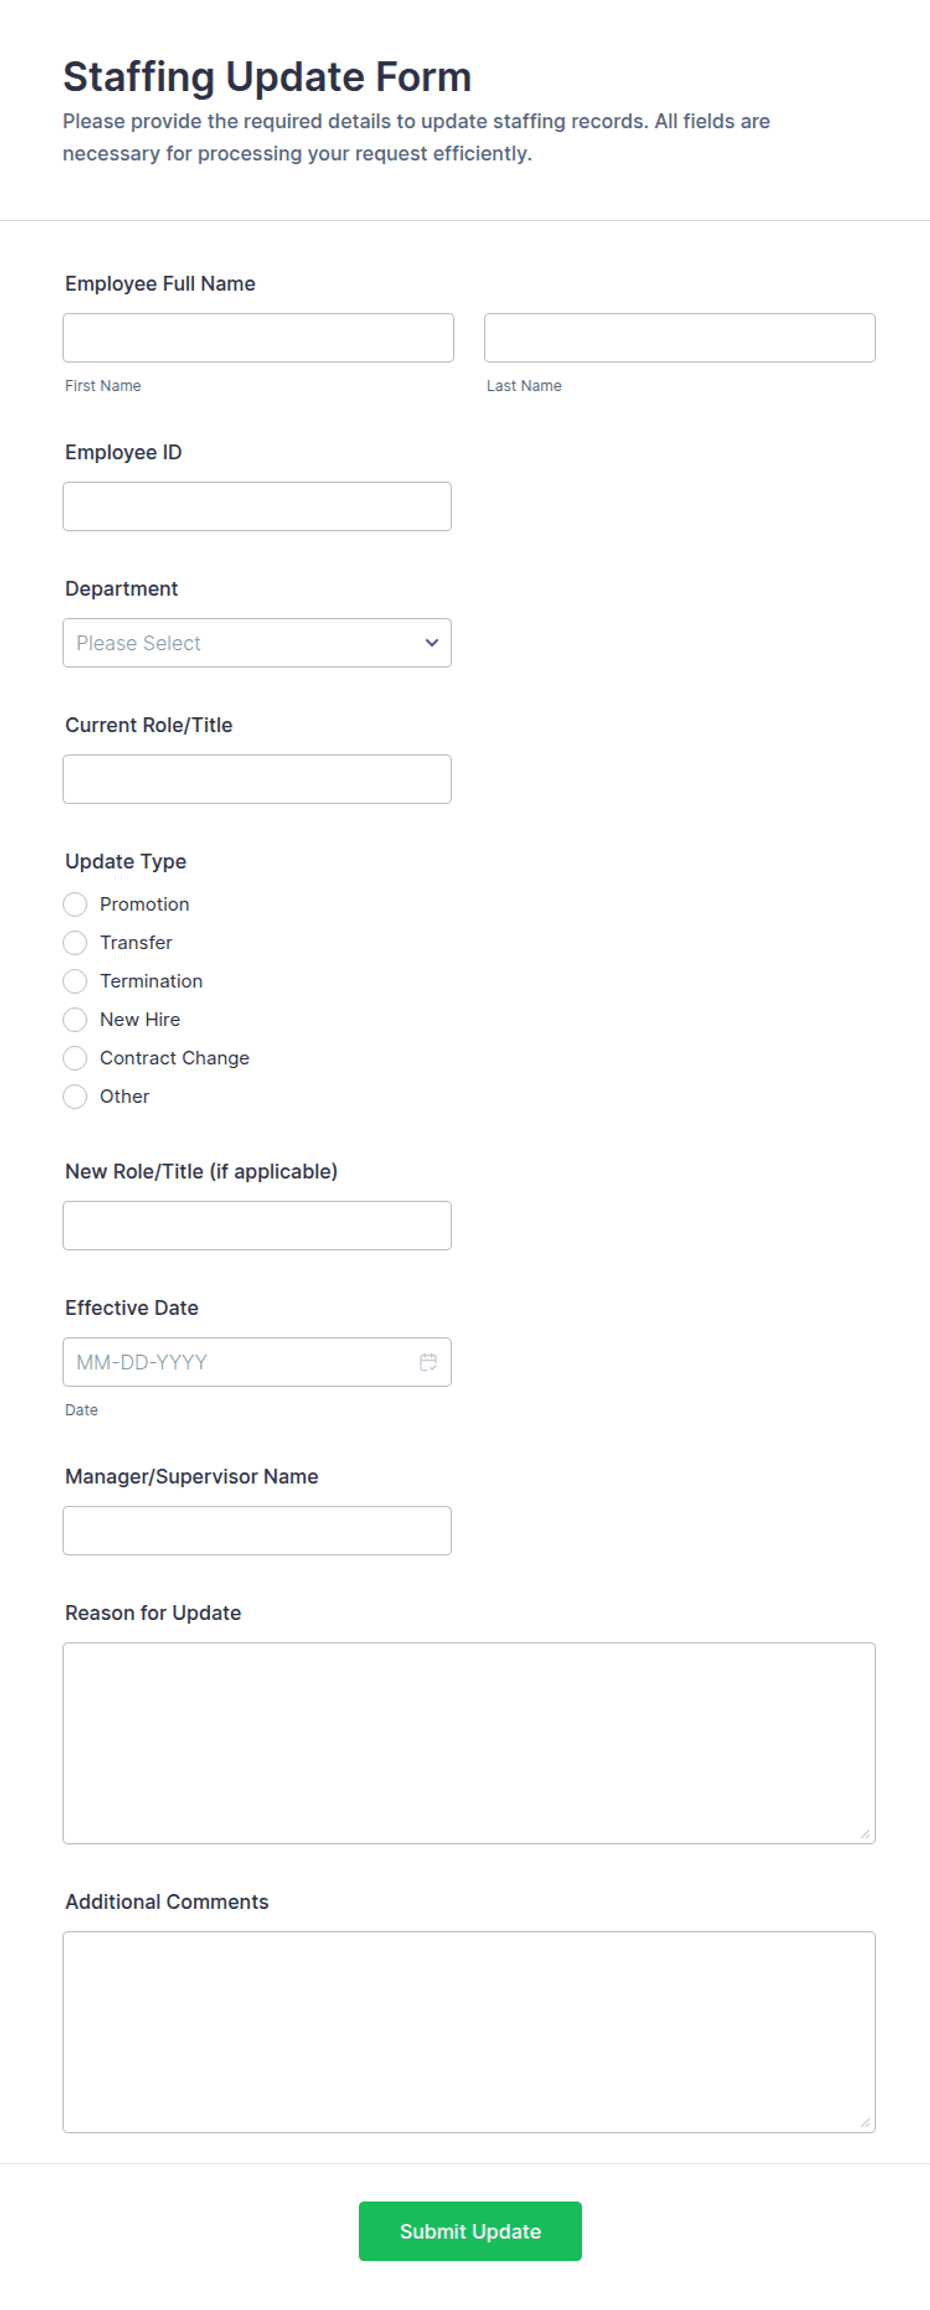This screenshot has width=930, height=2310.
Task: Open the Department Please Select dropdown
Action: coord(257,643)
